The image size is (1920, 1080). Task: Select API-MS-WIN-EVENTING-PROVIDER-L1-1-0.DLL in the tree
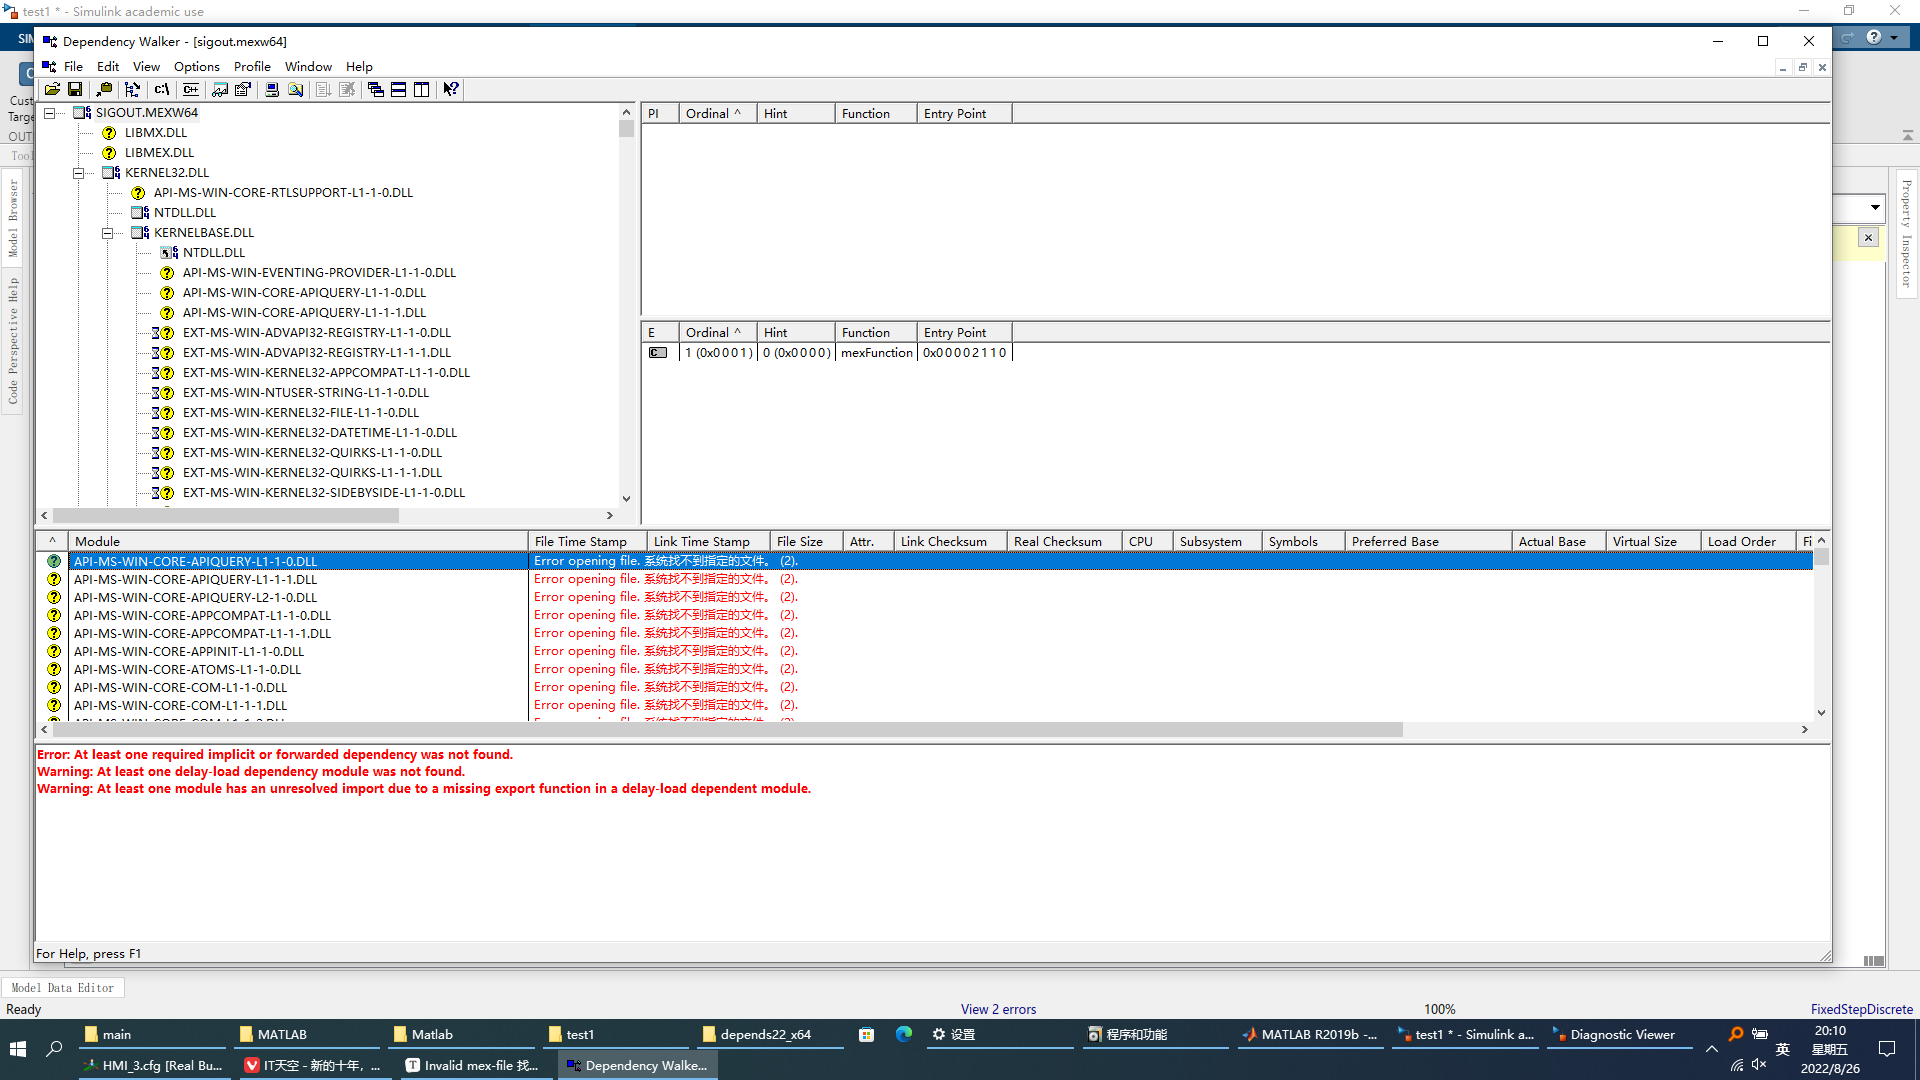tap(319, 273)
